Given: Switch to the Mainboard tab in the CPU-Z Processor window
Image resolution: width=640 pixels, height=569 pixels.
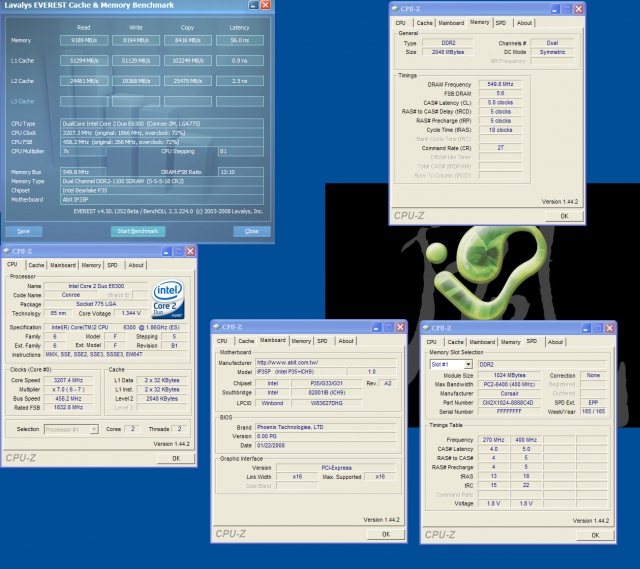Looking at the screenshot, I should tap(63, 265).
